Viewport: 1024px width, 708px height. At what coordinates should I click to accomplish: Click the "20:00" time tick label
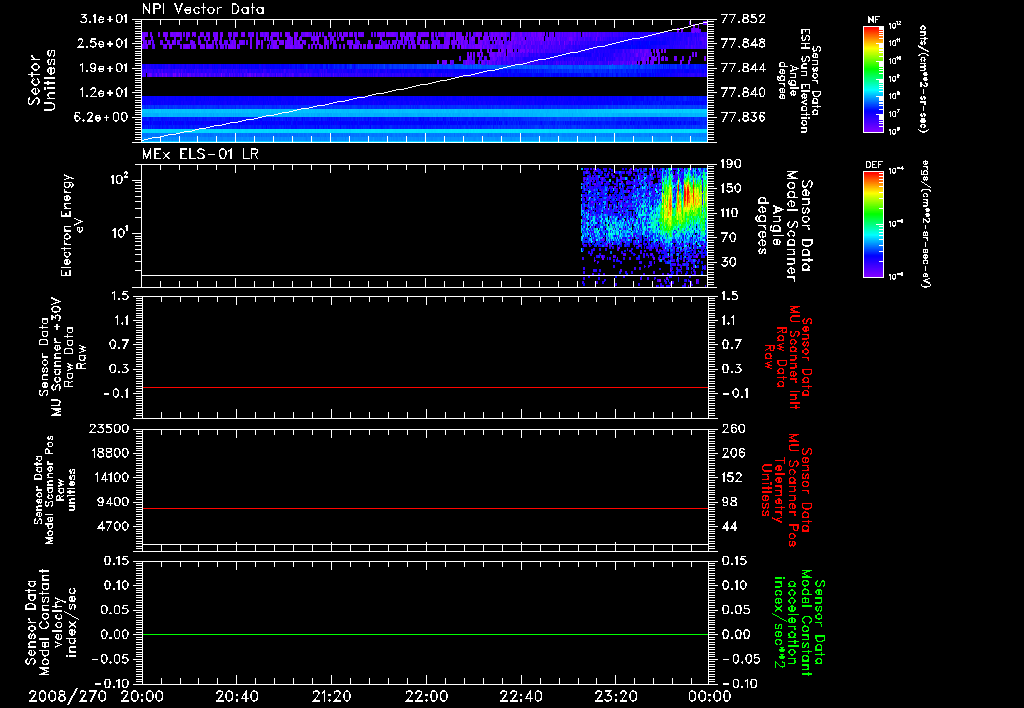142,696
